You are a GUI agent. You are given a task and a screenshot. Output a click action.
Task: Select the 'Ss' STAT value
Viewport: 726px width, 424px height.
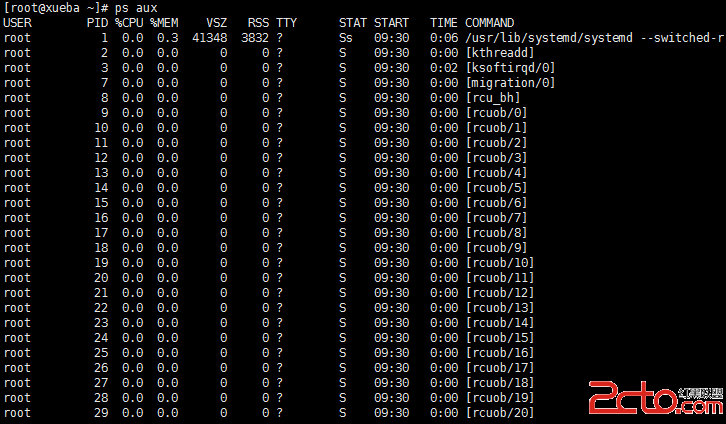click(x=345, y=38)
